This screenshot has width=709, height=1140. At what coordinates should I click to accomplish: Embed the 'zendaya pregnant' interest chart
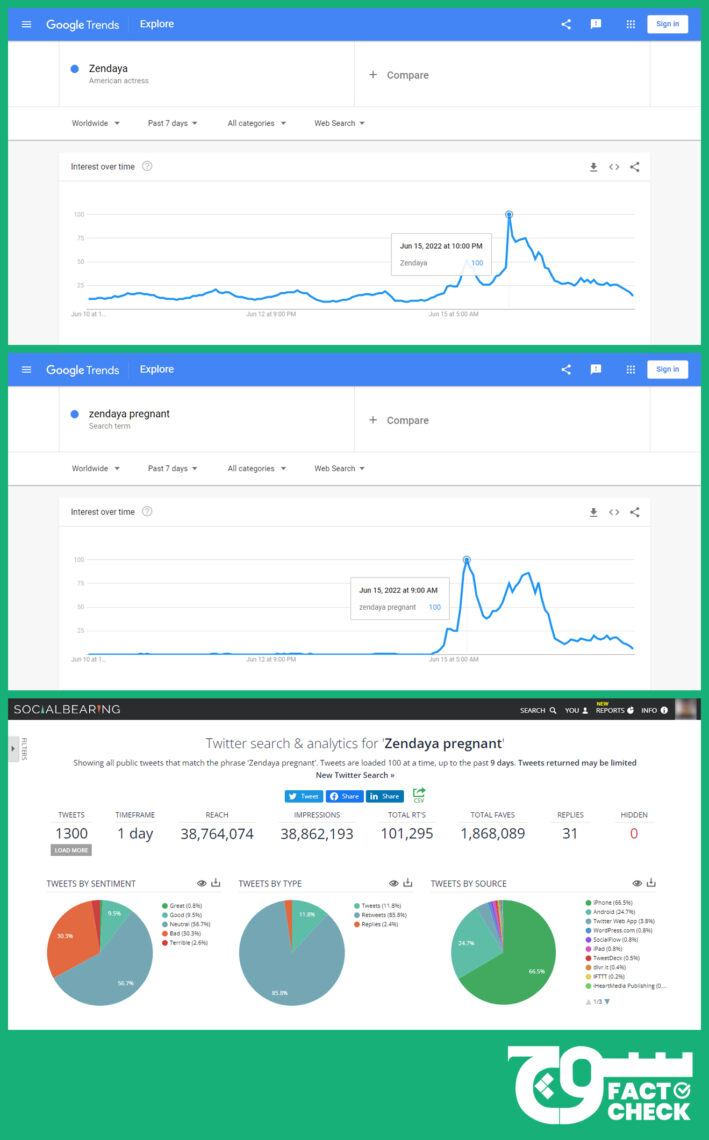point(614,513)
